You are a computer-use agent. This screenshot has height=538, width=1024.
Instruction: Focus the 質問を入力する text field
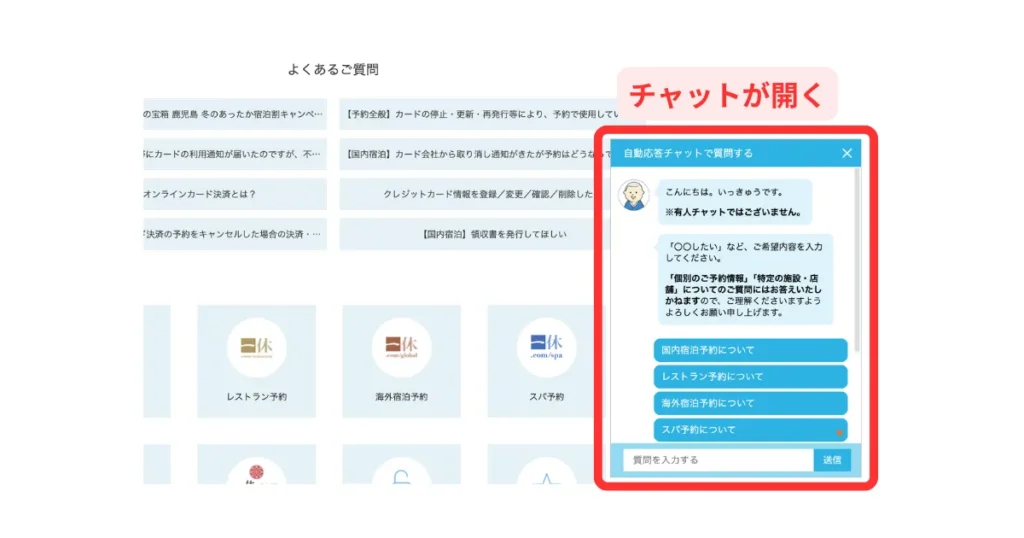[x=717, y=460]
